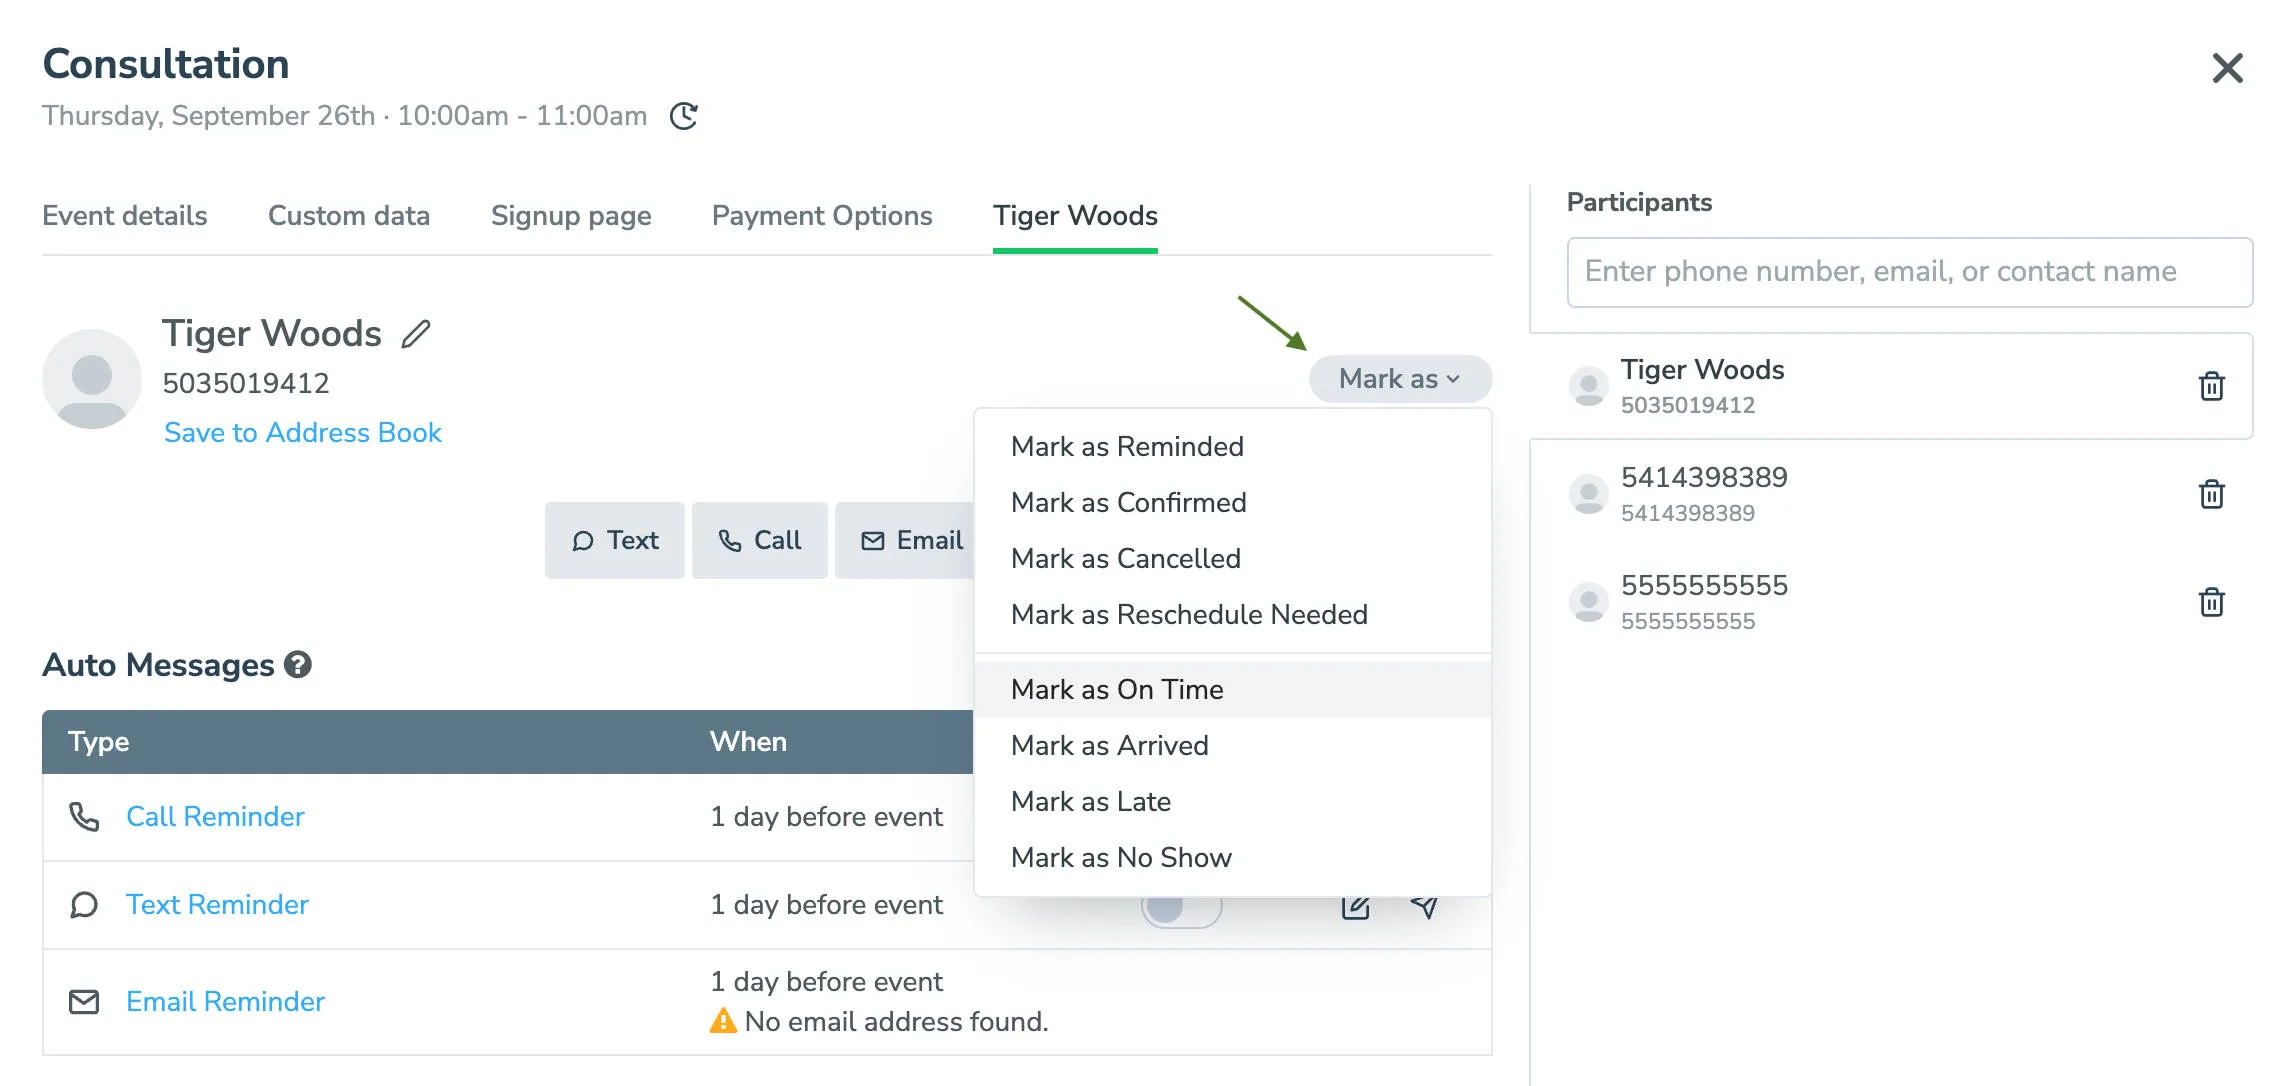Click the Text action for Tiger Woods
The width and height of the screenshot is (2270, 1086).
click(x=614, y=540)
